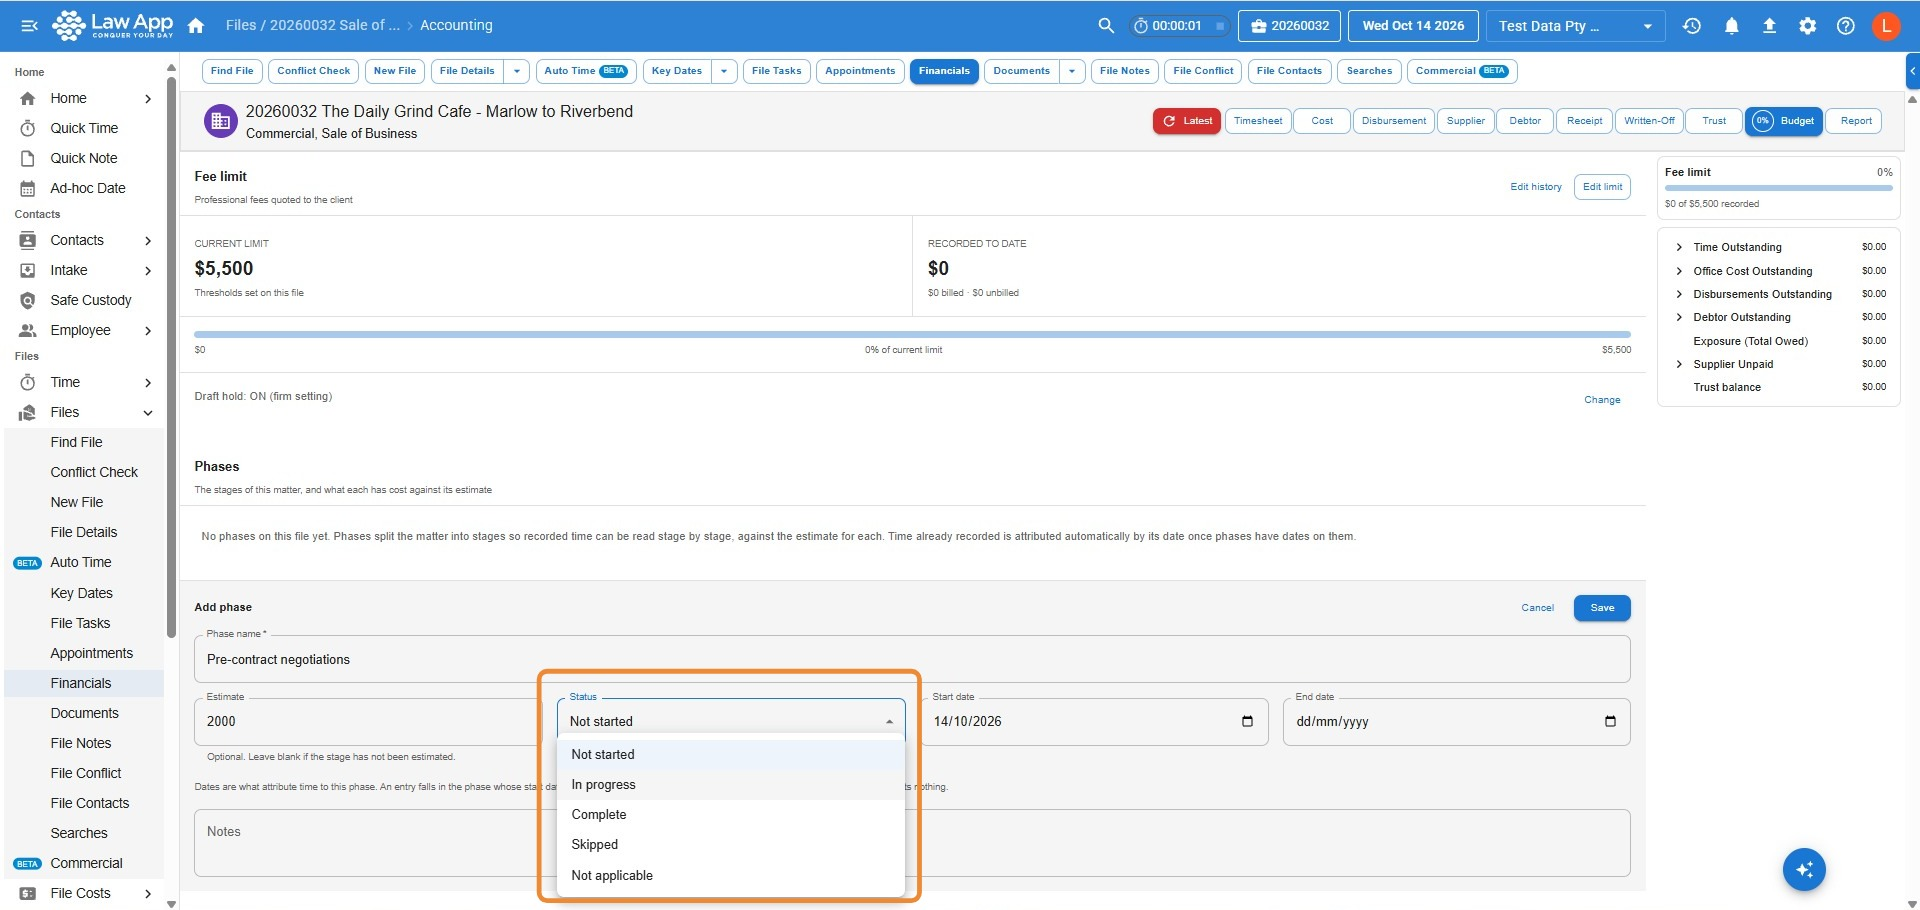Open the search magnifier icon
The image size is (1920, 910).
click(1106, 26)
